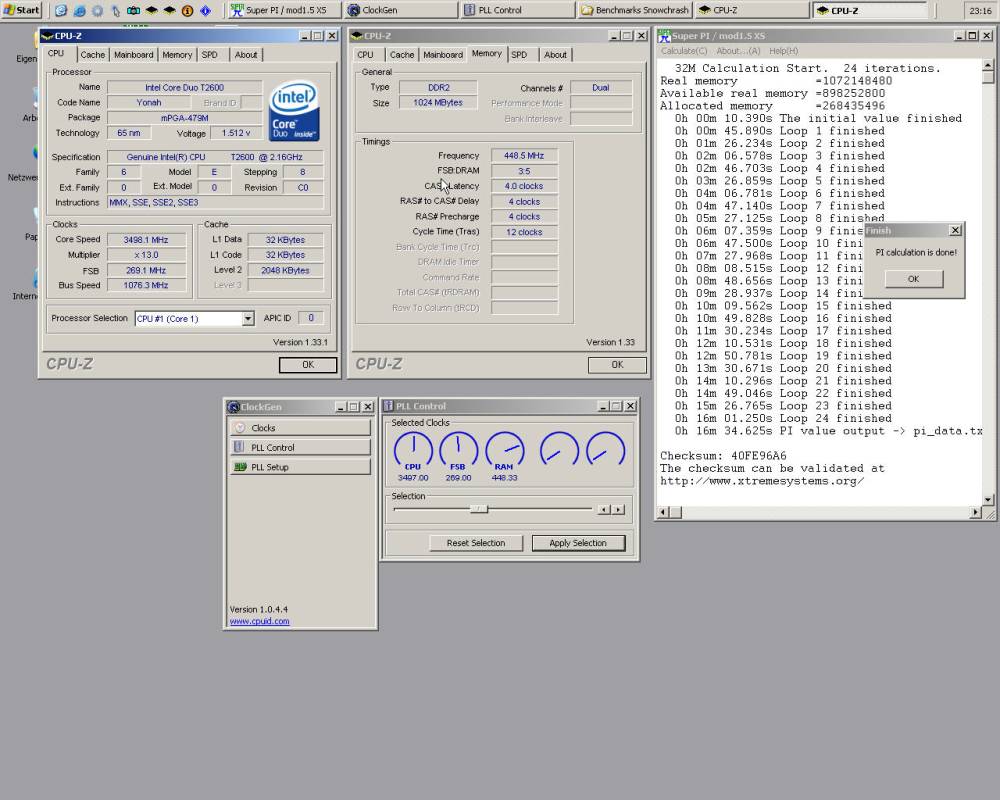Click the APIC ID field in CPU-Z
The width and height of the screenshot is (1000, 800).
[311, 318]
